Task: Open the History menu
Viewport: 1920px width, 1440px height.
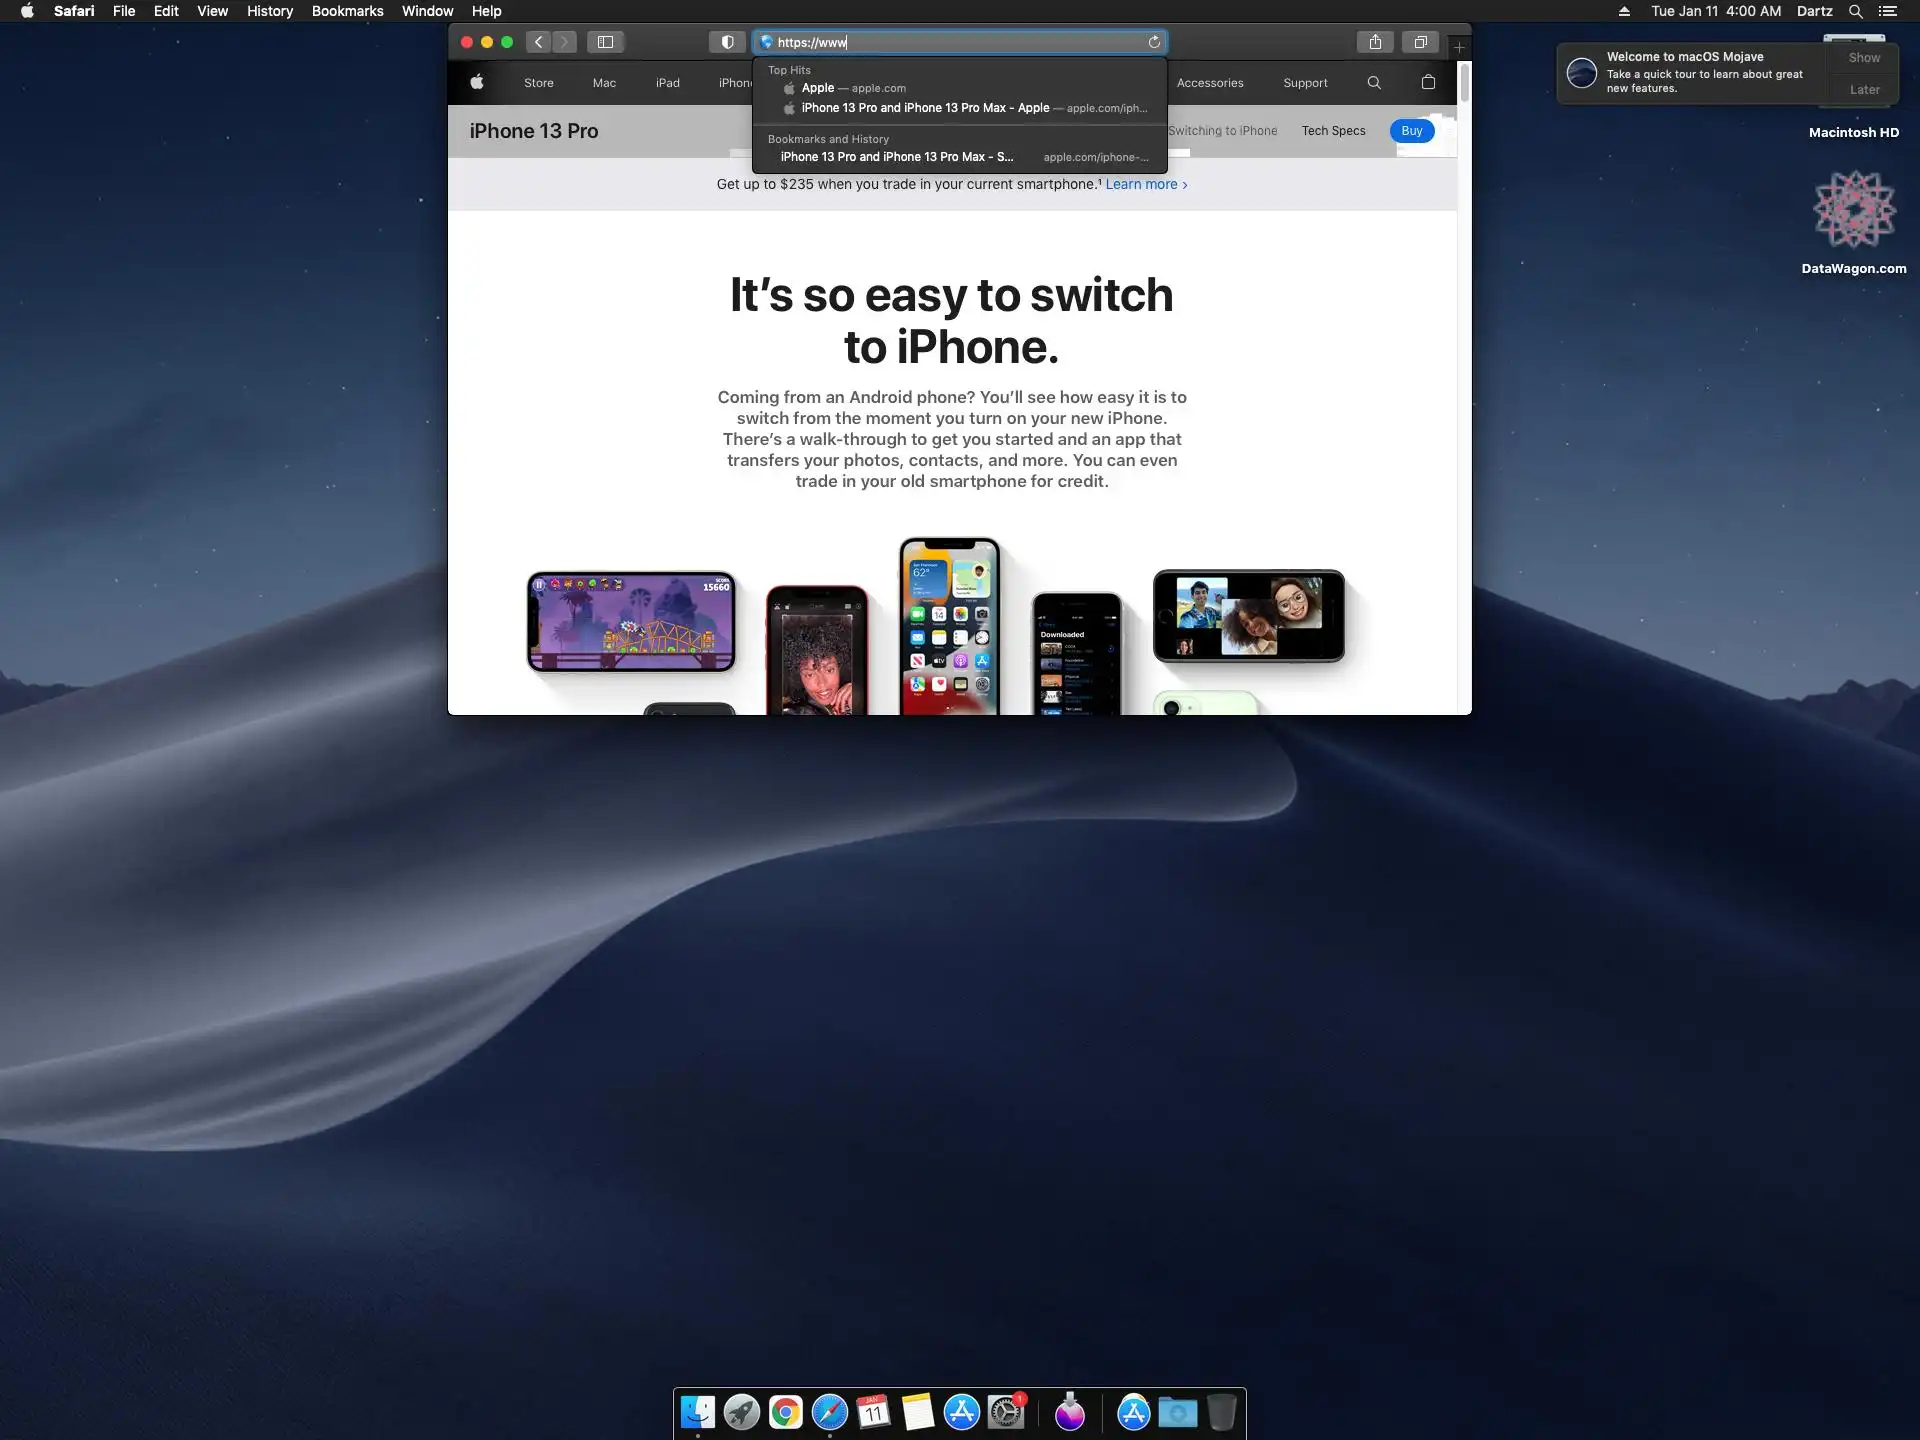Action: [x=270, y=11]
